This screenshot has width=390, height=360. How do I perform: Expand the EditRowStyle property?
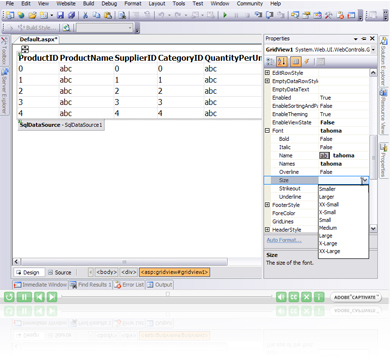point(267,73)
